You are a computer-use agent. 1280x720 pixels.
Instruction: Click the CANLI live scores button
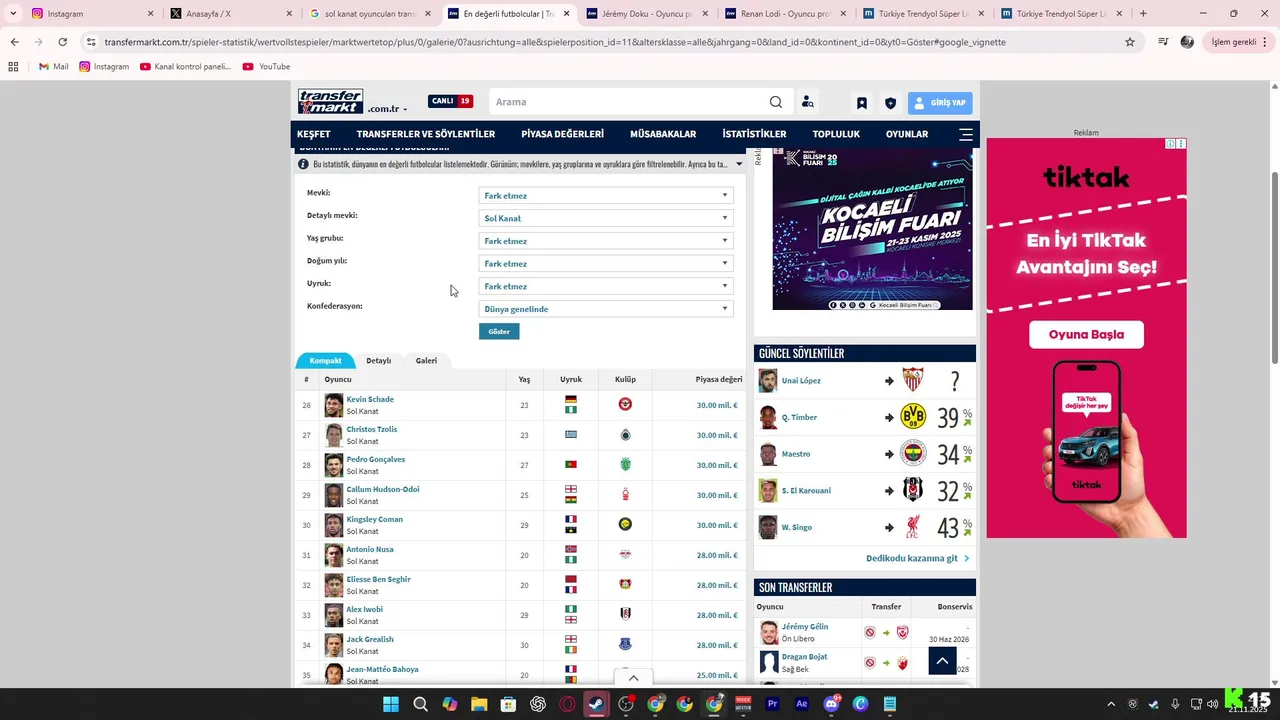[451, 101]
